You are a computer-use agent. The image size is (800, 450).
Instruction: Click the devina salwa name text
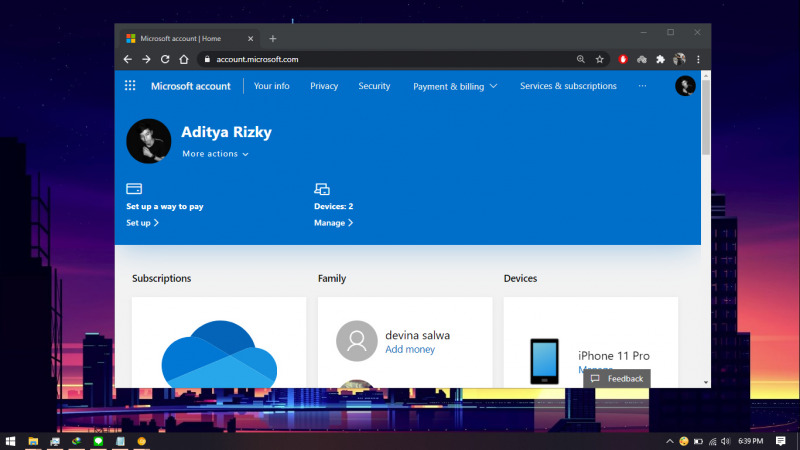click(x=417, y=335)
